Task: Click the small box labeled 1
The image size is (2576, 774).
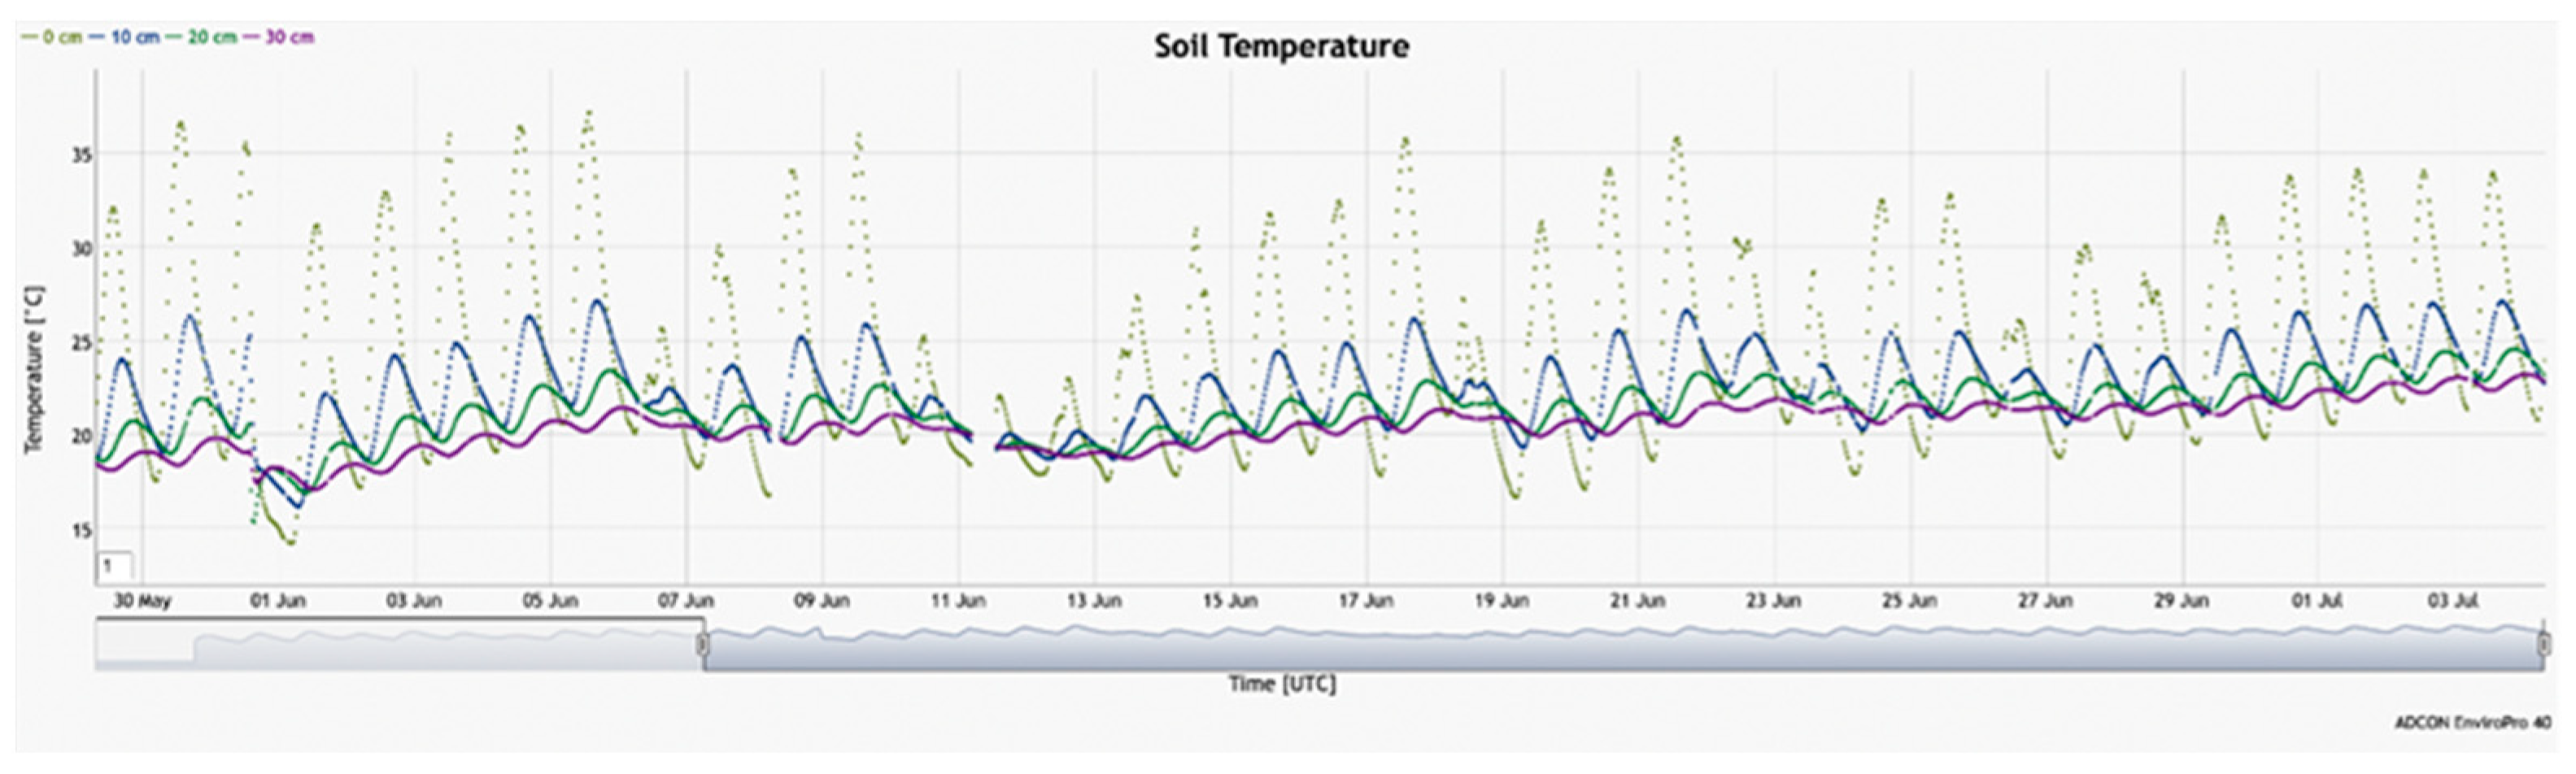Action: [113, 566]
